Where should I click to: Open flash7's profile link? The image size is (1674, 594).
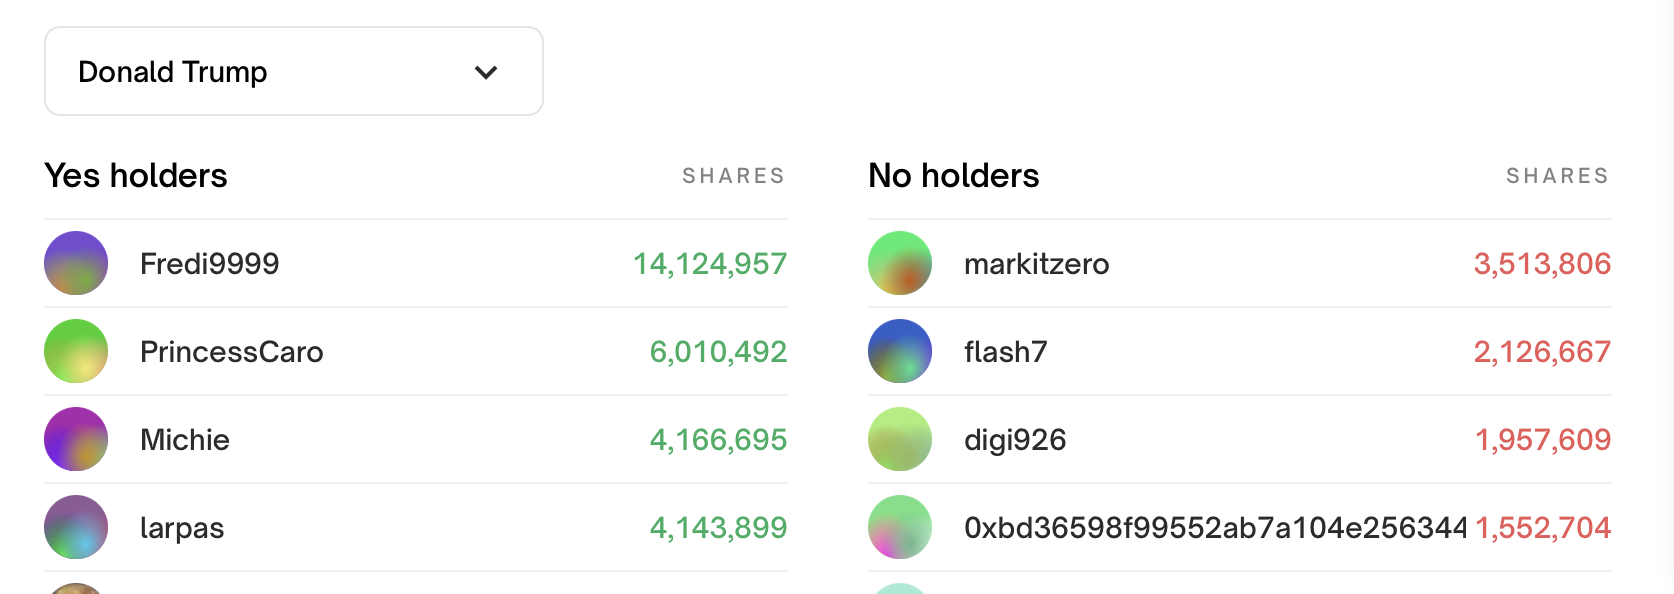(1006, 352)
